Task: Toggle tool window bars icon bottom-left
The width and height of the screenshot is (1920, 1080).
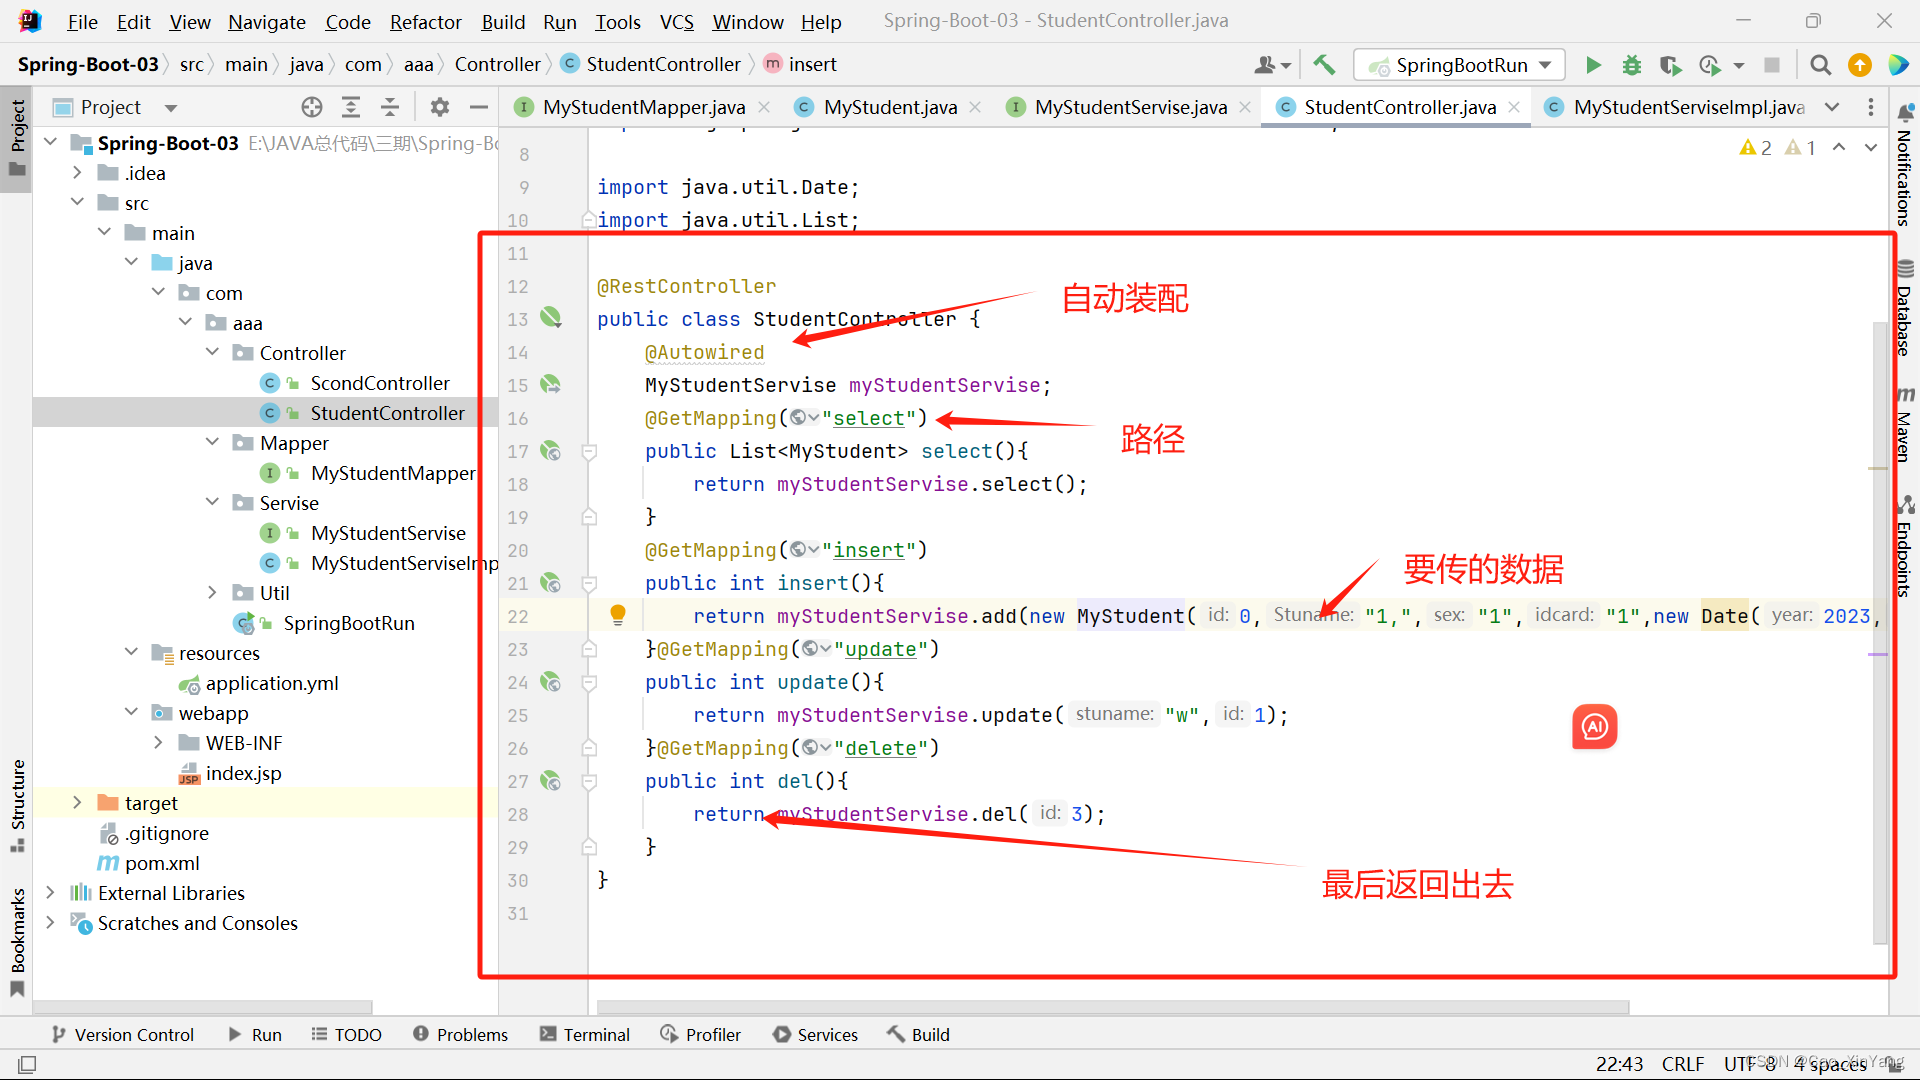Action: tap(27, 1064)
